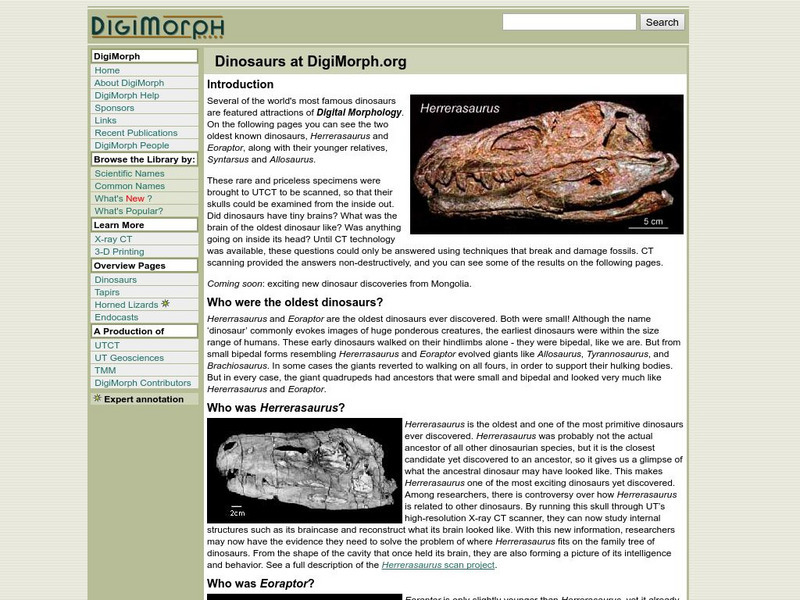
Task: Open the Sponsors page
Action: (x=114, y=108)
